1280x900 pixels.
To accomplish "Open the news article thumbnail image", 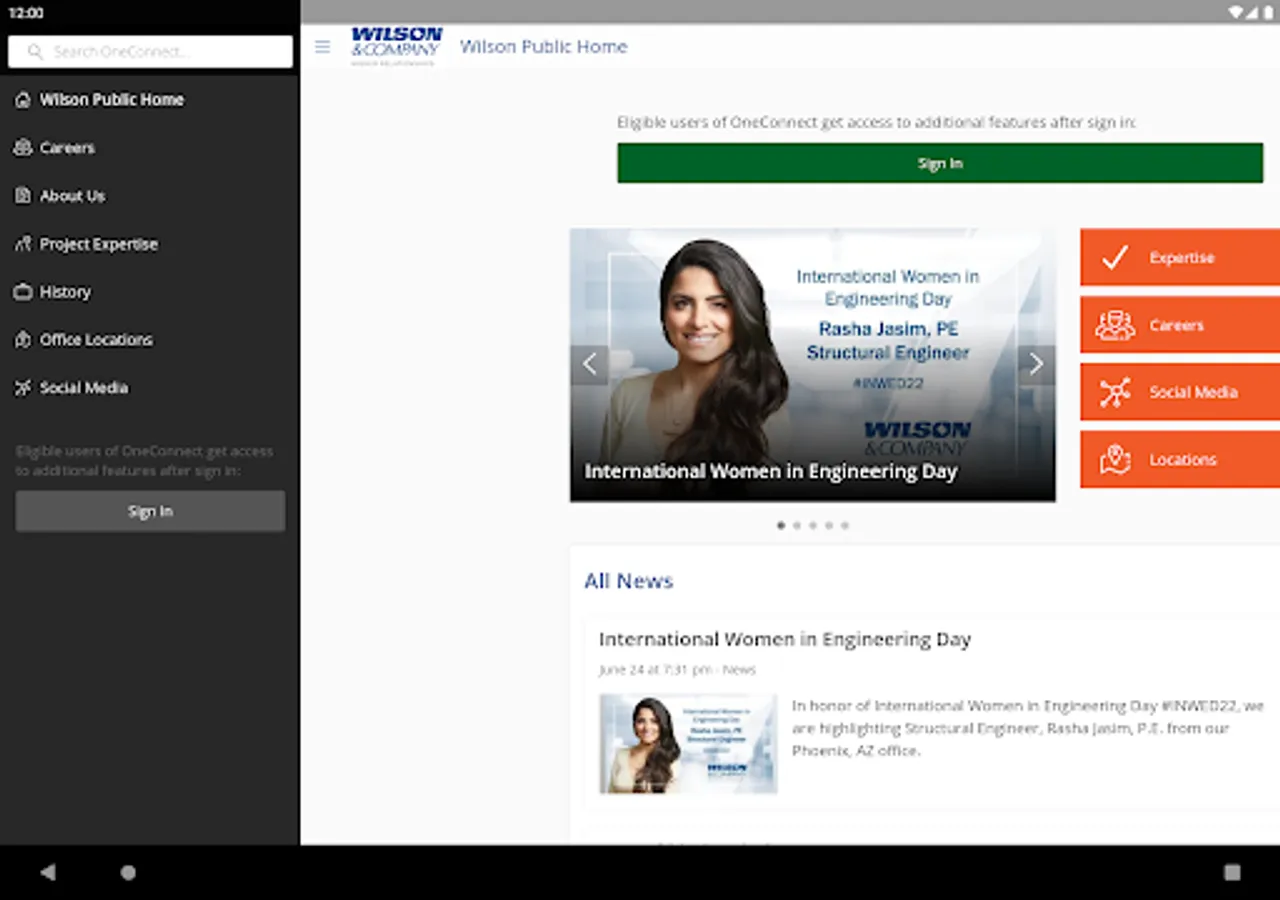I will pos(688,744).
